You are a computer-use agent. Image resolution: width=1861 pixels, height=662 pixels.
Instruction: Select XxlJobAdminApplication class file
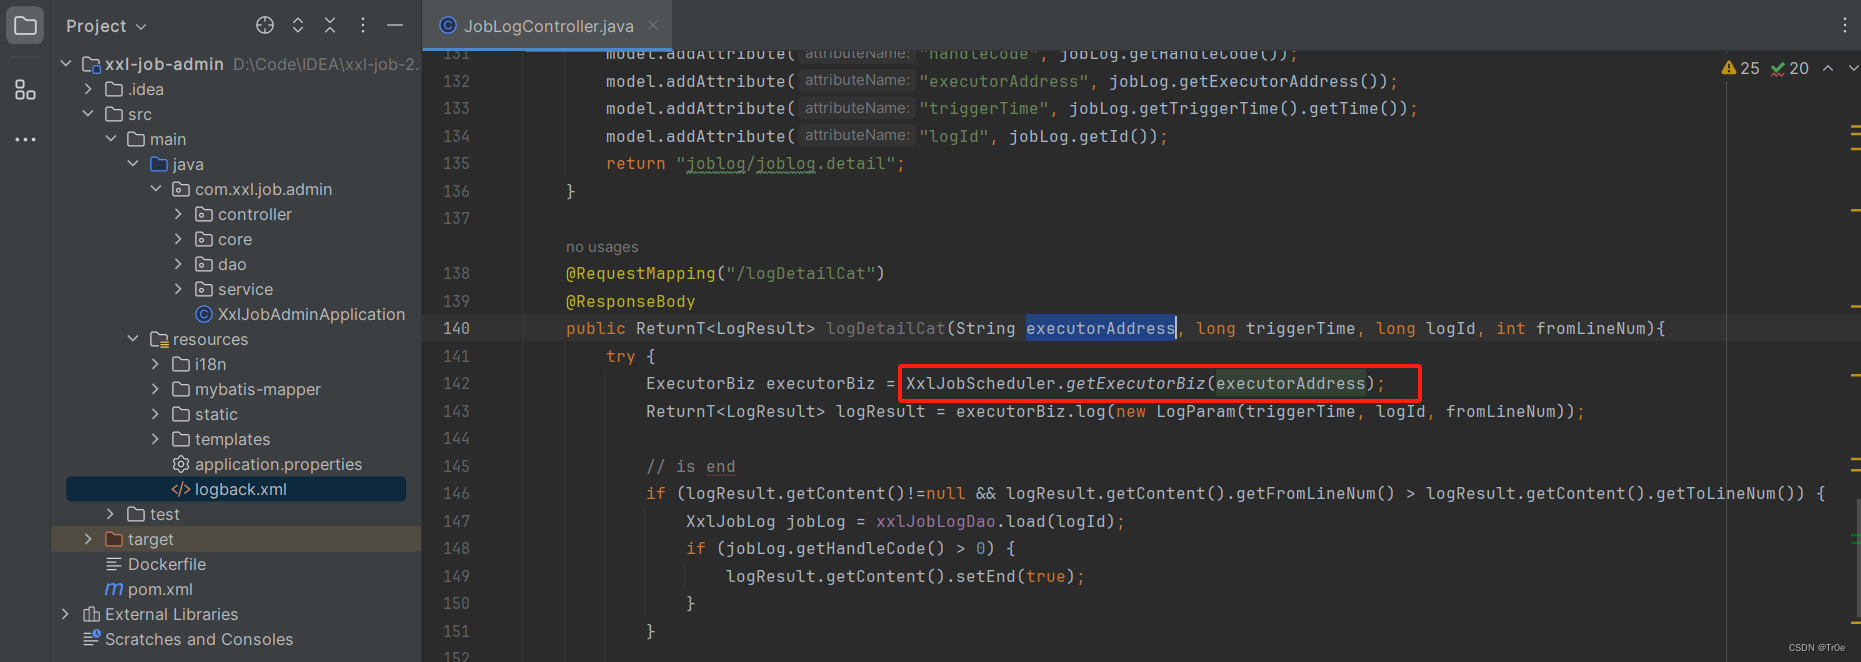pos(300,314)
